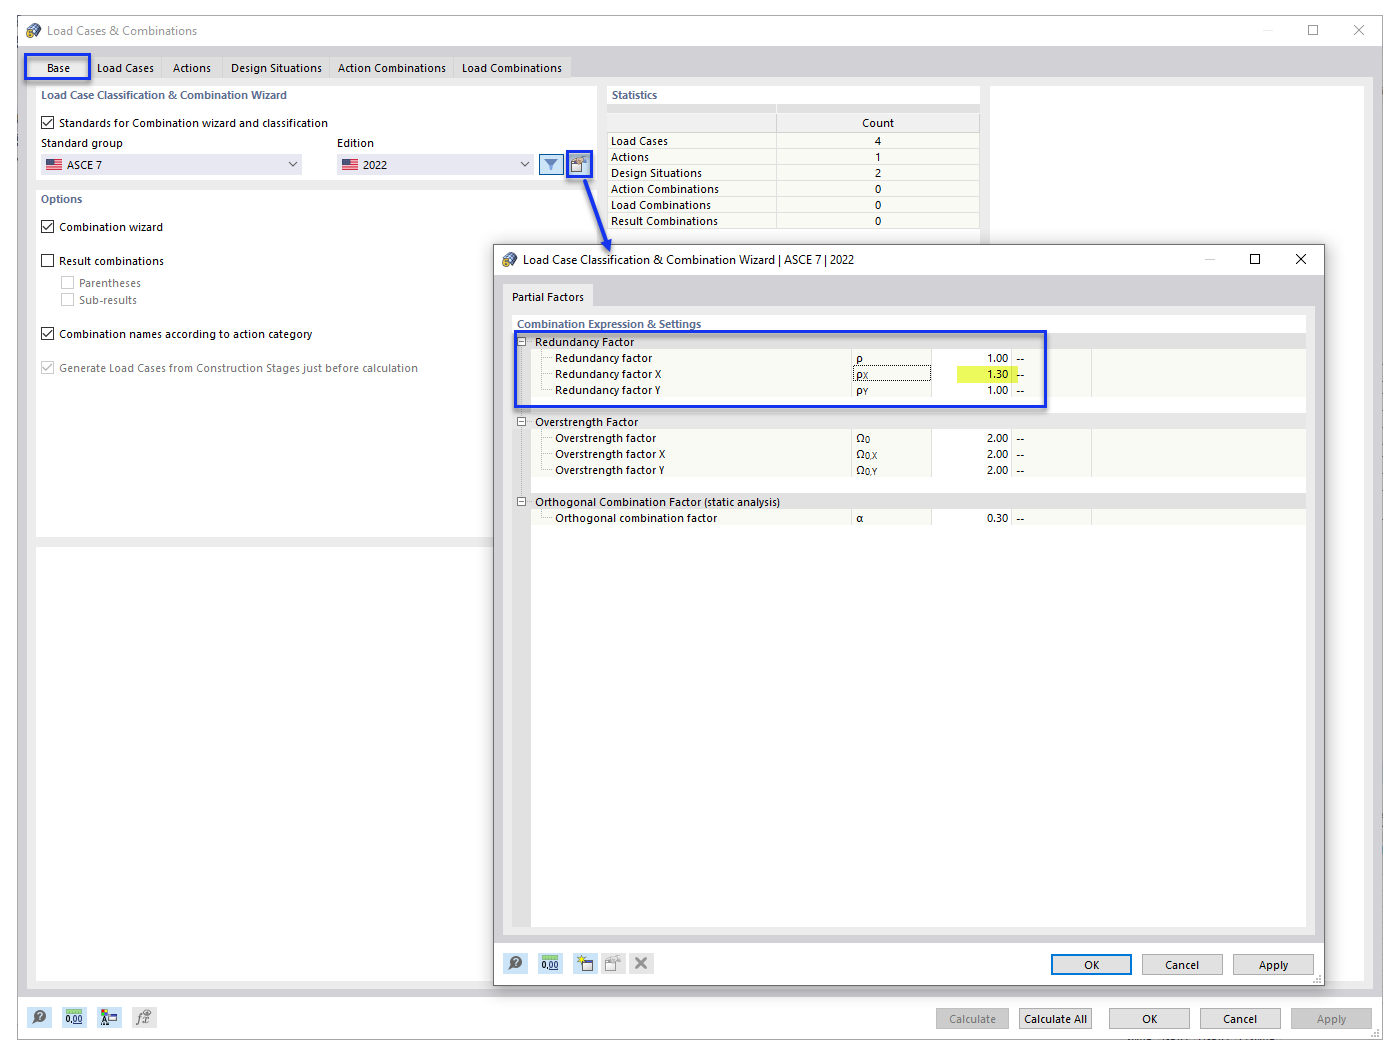Enable the Result combinations checkbox
Screen dimensions: 1400x1050
(x=47, y=261)
